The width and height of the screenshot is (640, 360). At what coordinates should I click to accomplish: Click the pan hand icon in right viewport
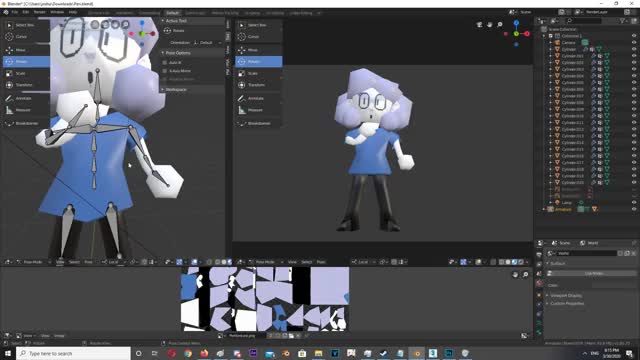(489, 24)
